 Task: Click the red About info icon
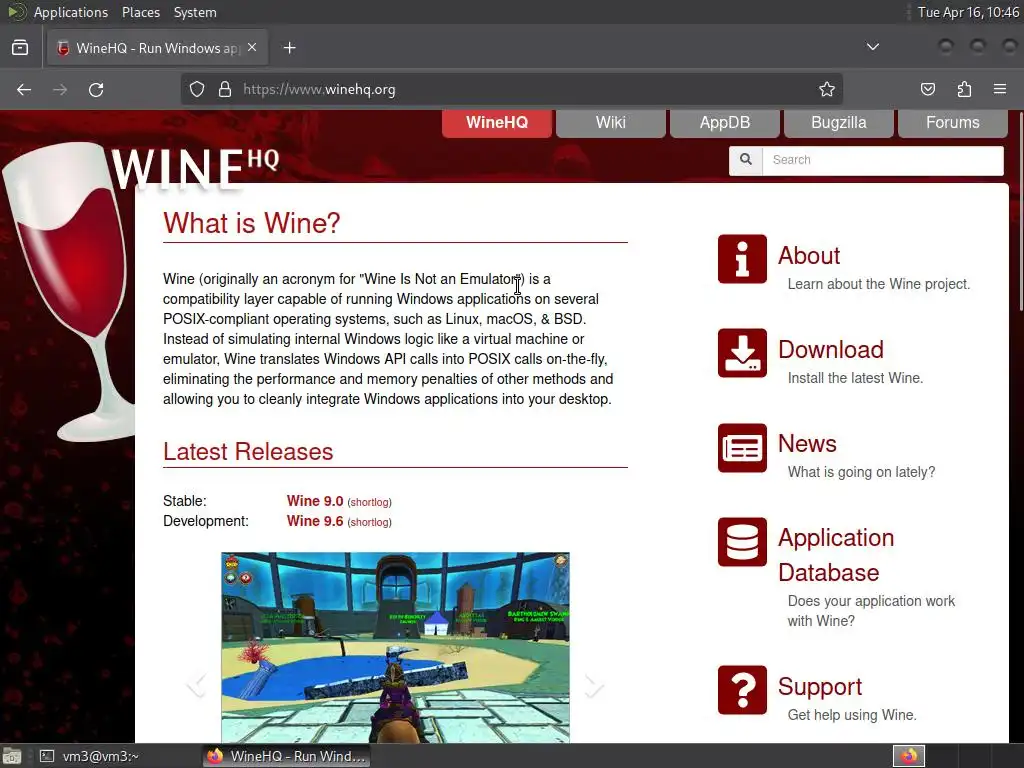point(742,259)
